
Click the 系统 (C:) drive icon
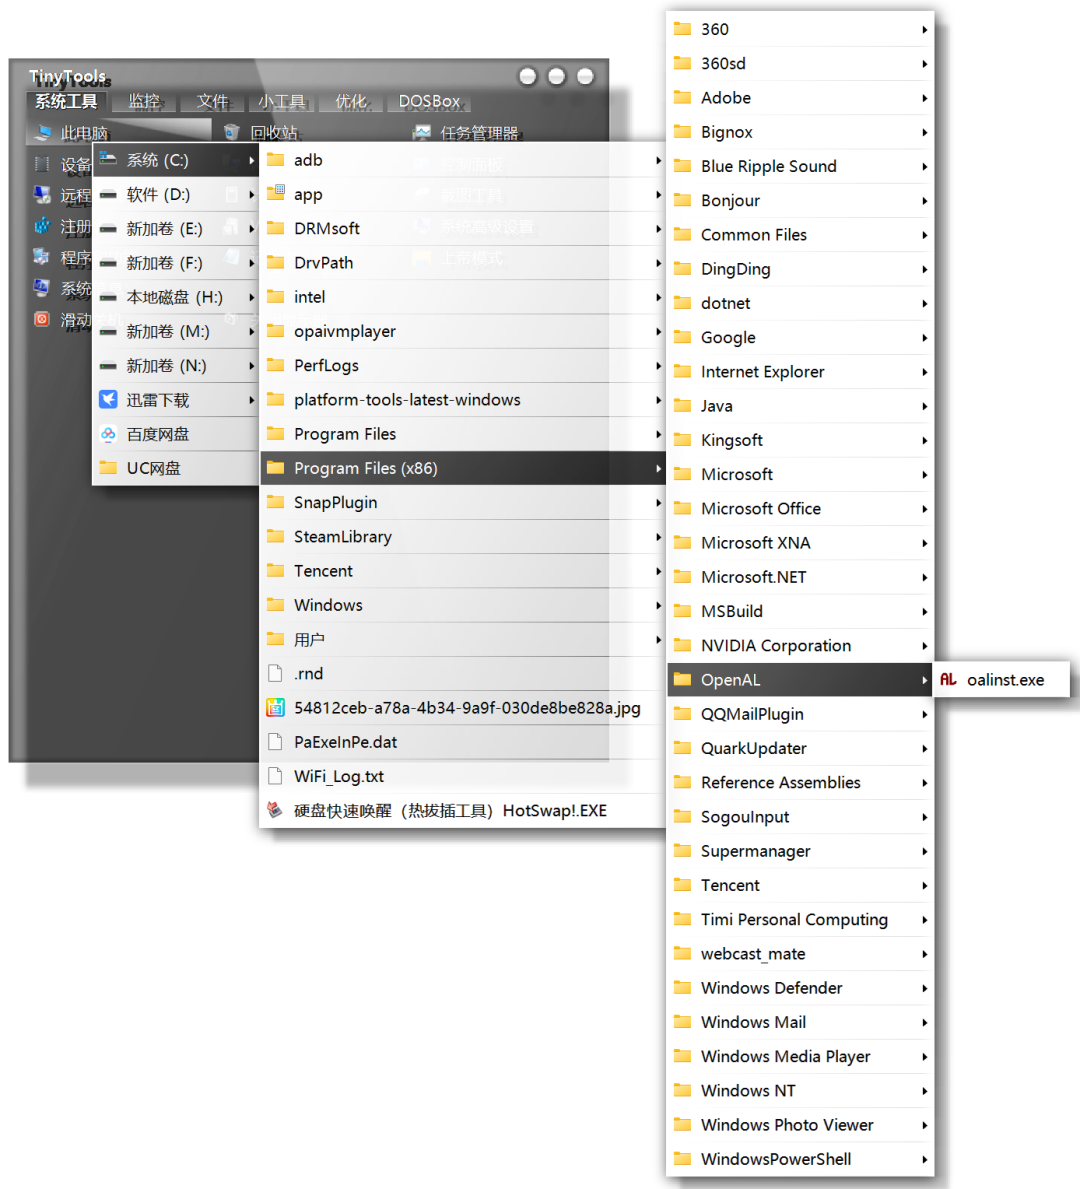pyautogui.click(x=108, y=159)
